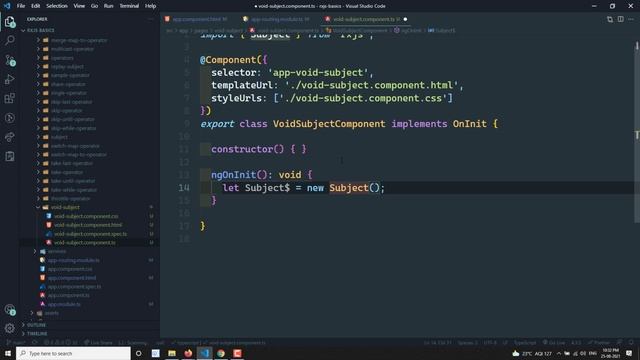
Task: Open Firefox from the taskbar
Action: coord(188,353)
